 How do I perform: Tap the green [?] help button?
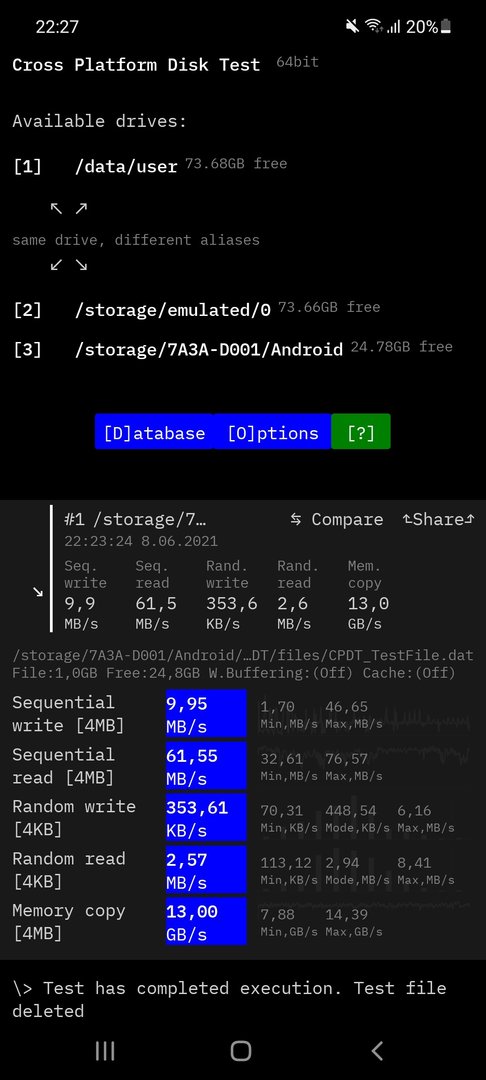point(361,432)
